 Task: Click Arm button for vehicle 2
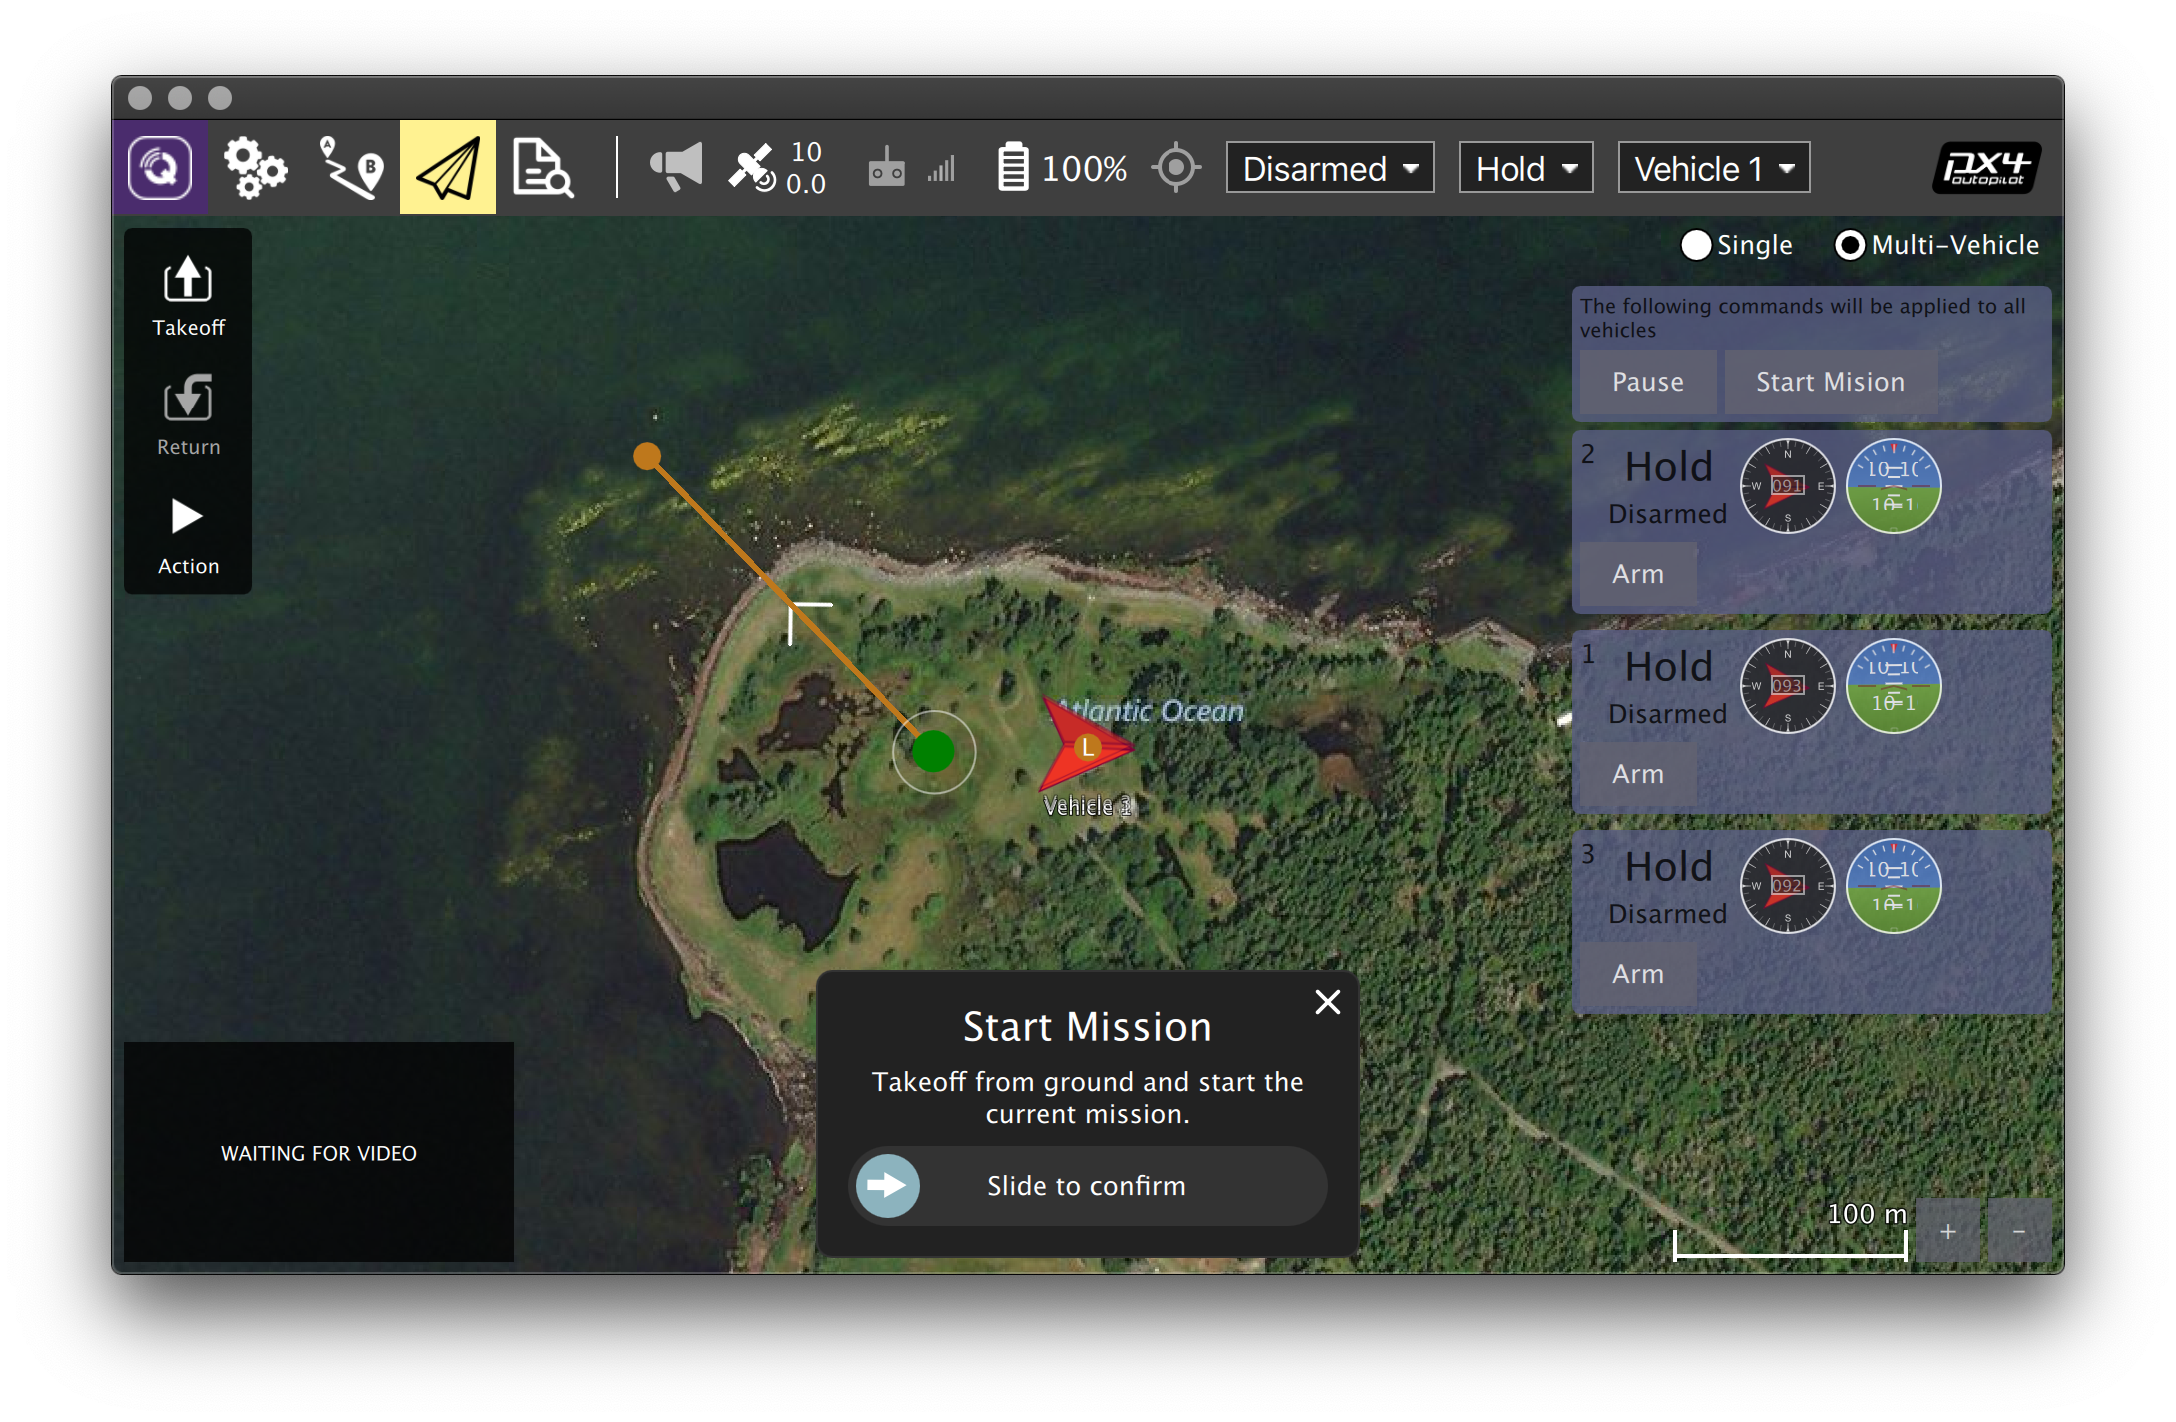pos(1638,574)
